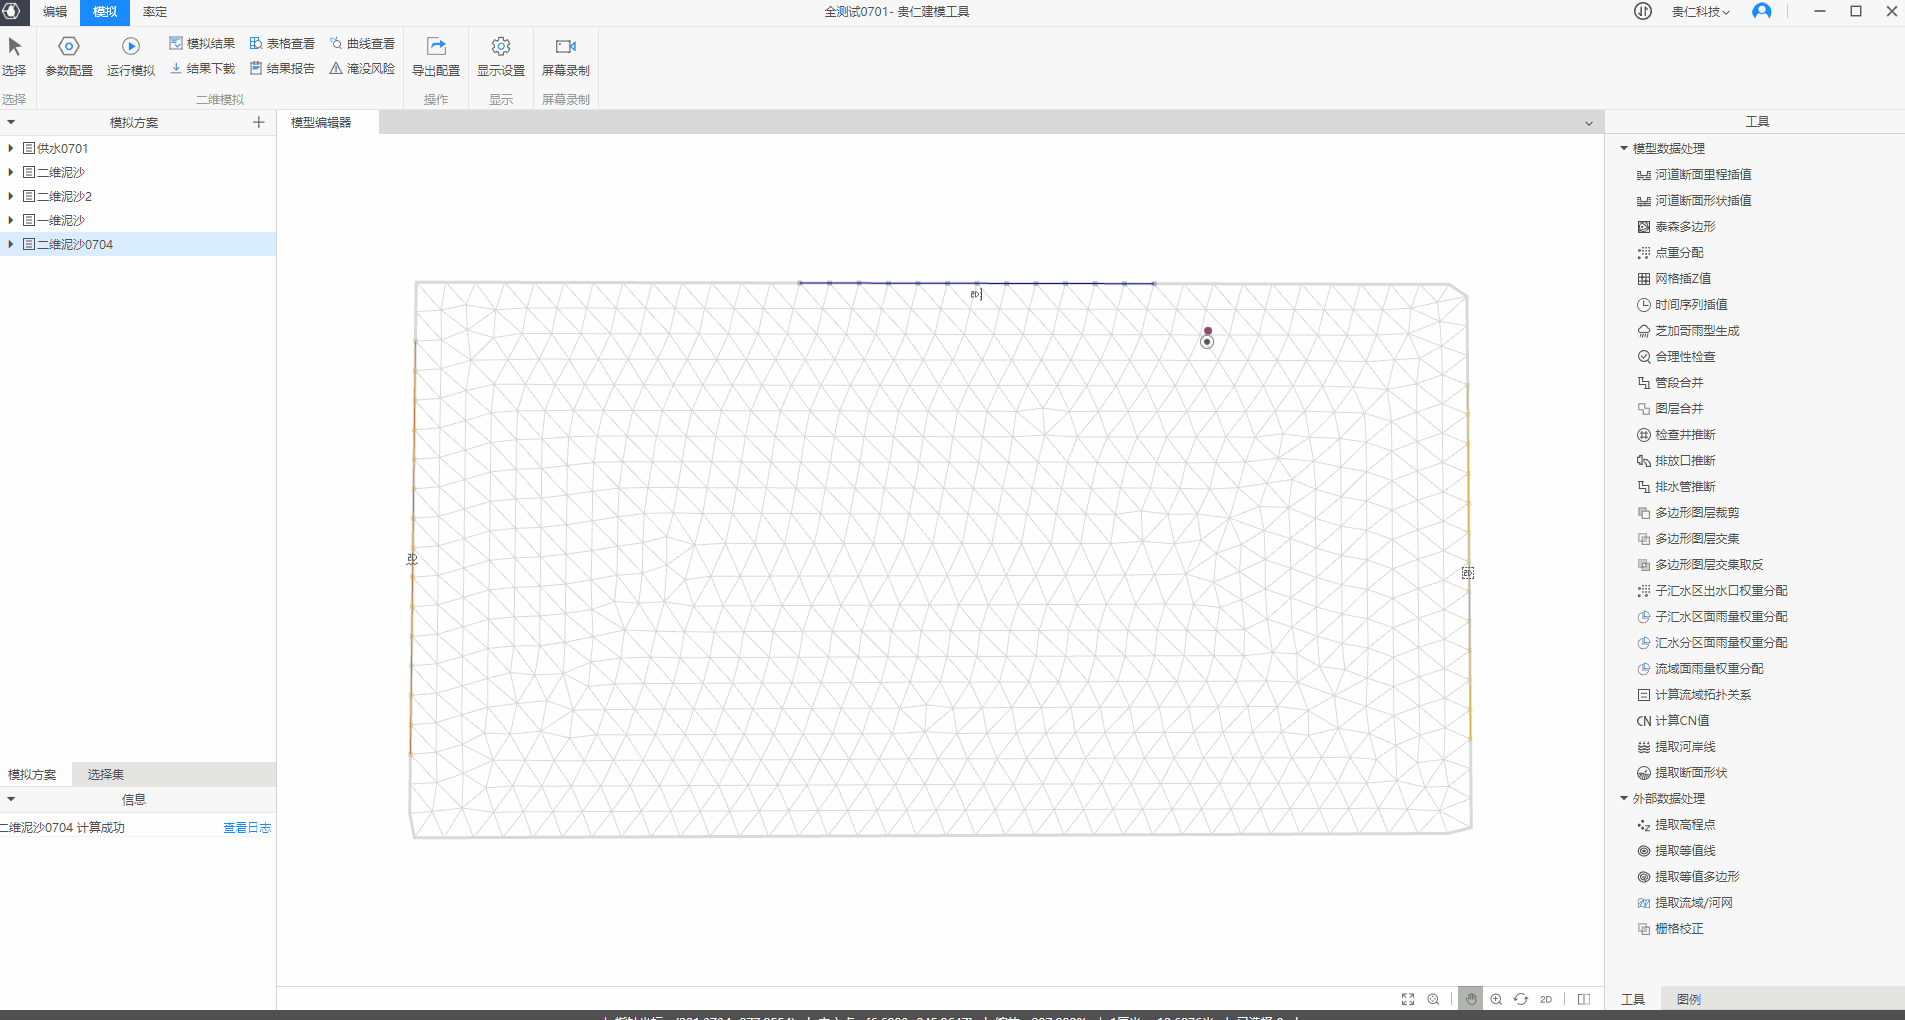Expand the 二维泥沙0704 scheme node
Screen dimensions: 1905x1020
(x=11, y=244)
